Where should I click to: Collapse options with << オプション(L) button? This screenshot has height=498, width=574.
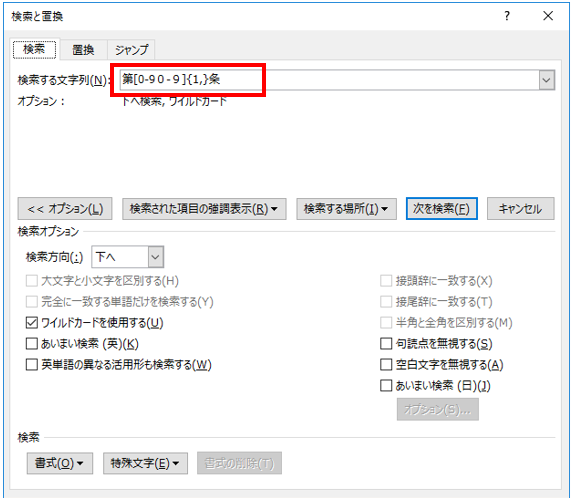(65, 209)
